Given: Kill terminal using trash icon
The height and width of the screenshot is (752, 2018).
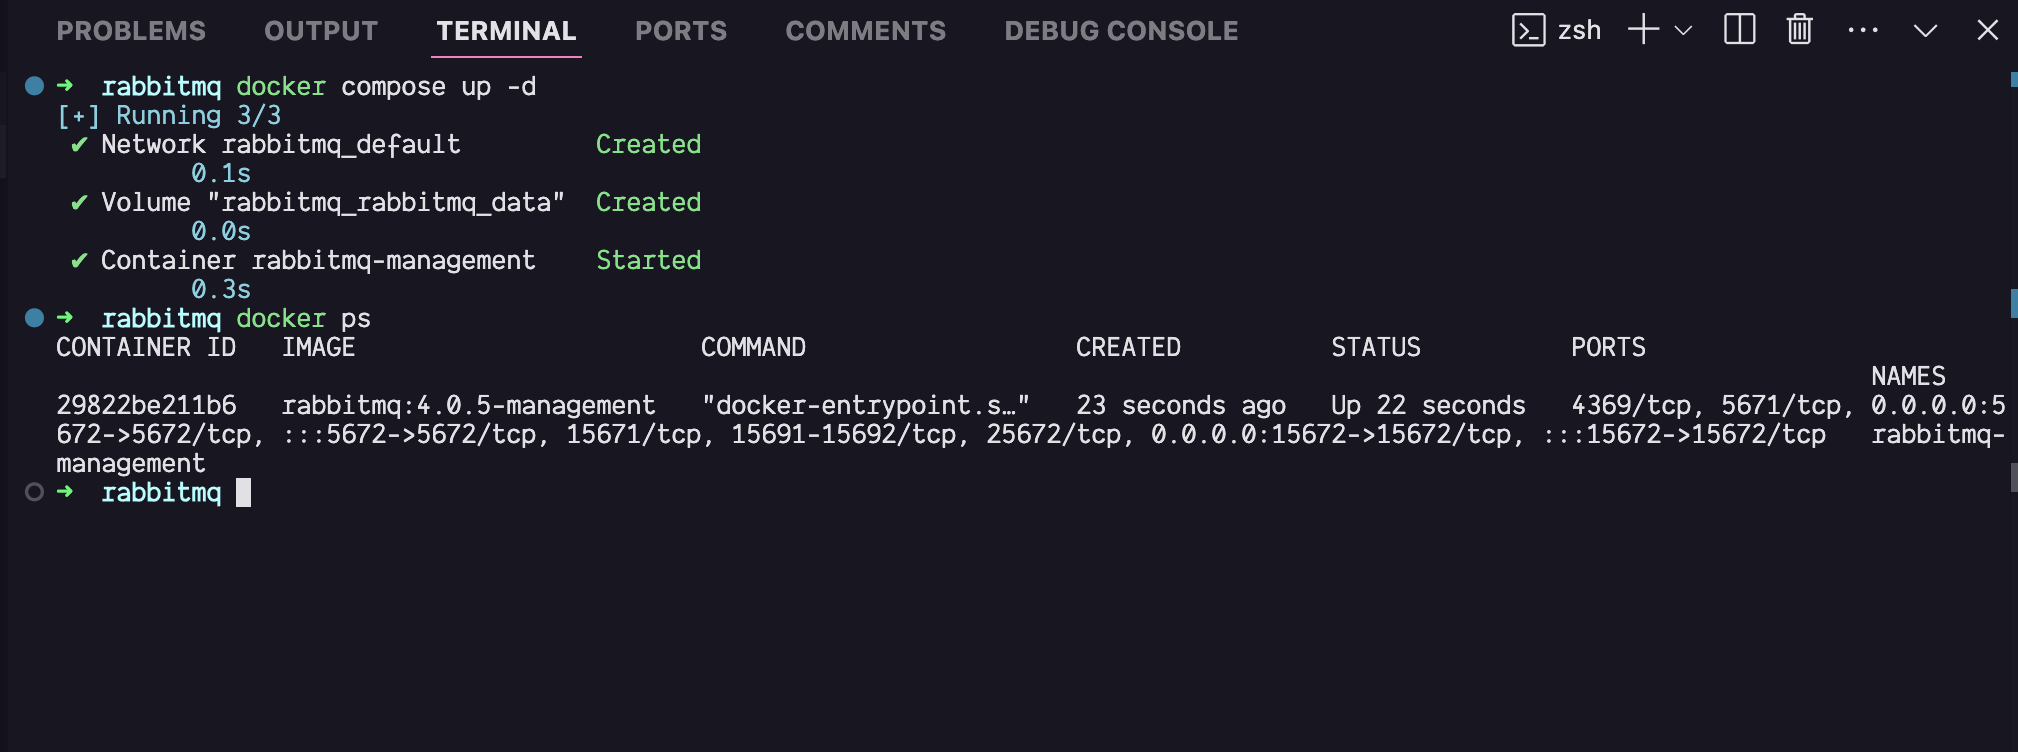Looking at the screenshot, I should (x=1799, y=30).
